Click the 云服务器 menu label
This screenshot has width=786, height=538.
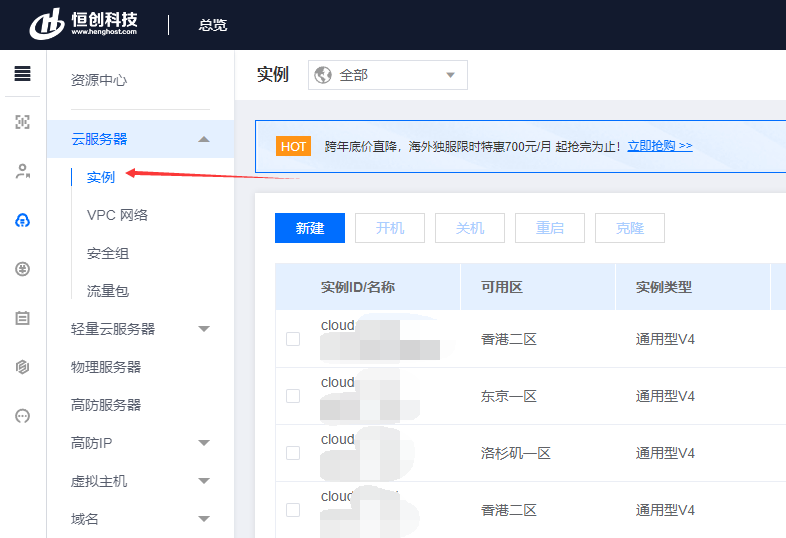(99, 139)
